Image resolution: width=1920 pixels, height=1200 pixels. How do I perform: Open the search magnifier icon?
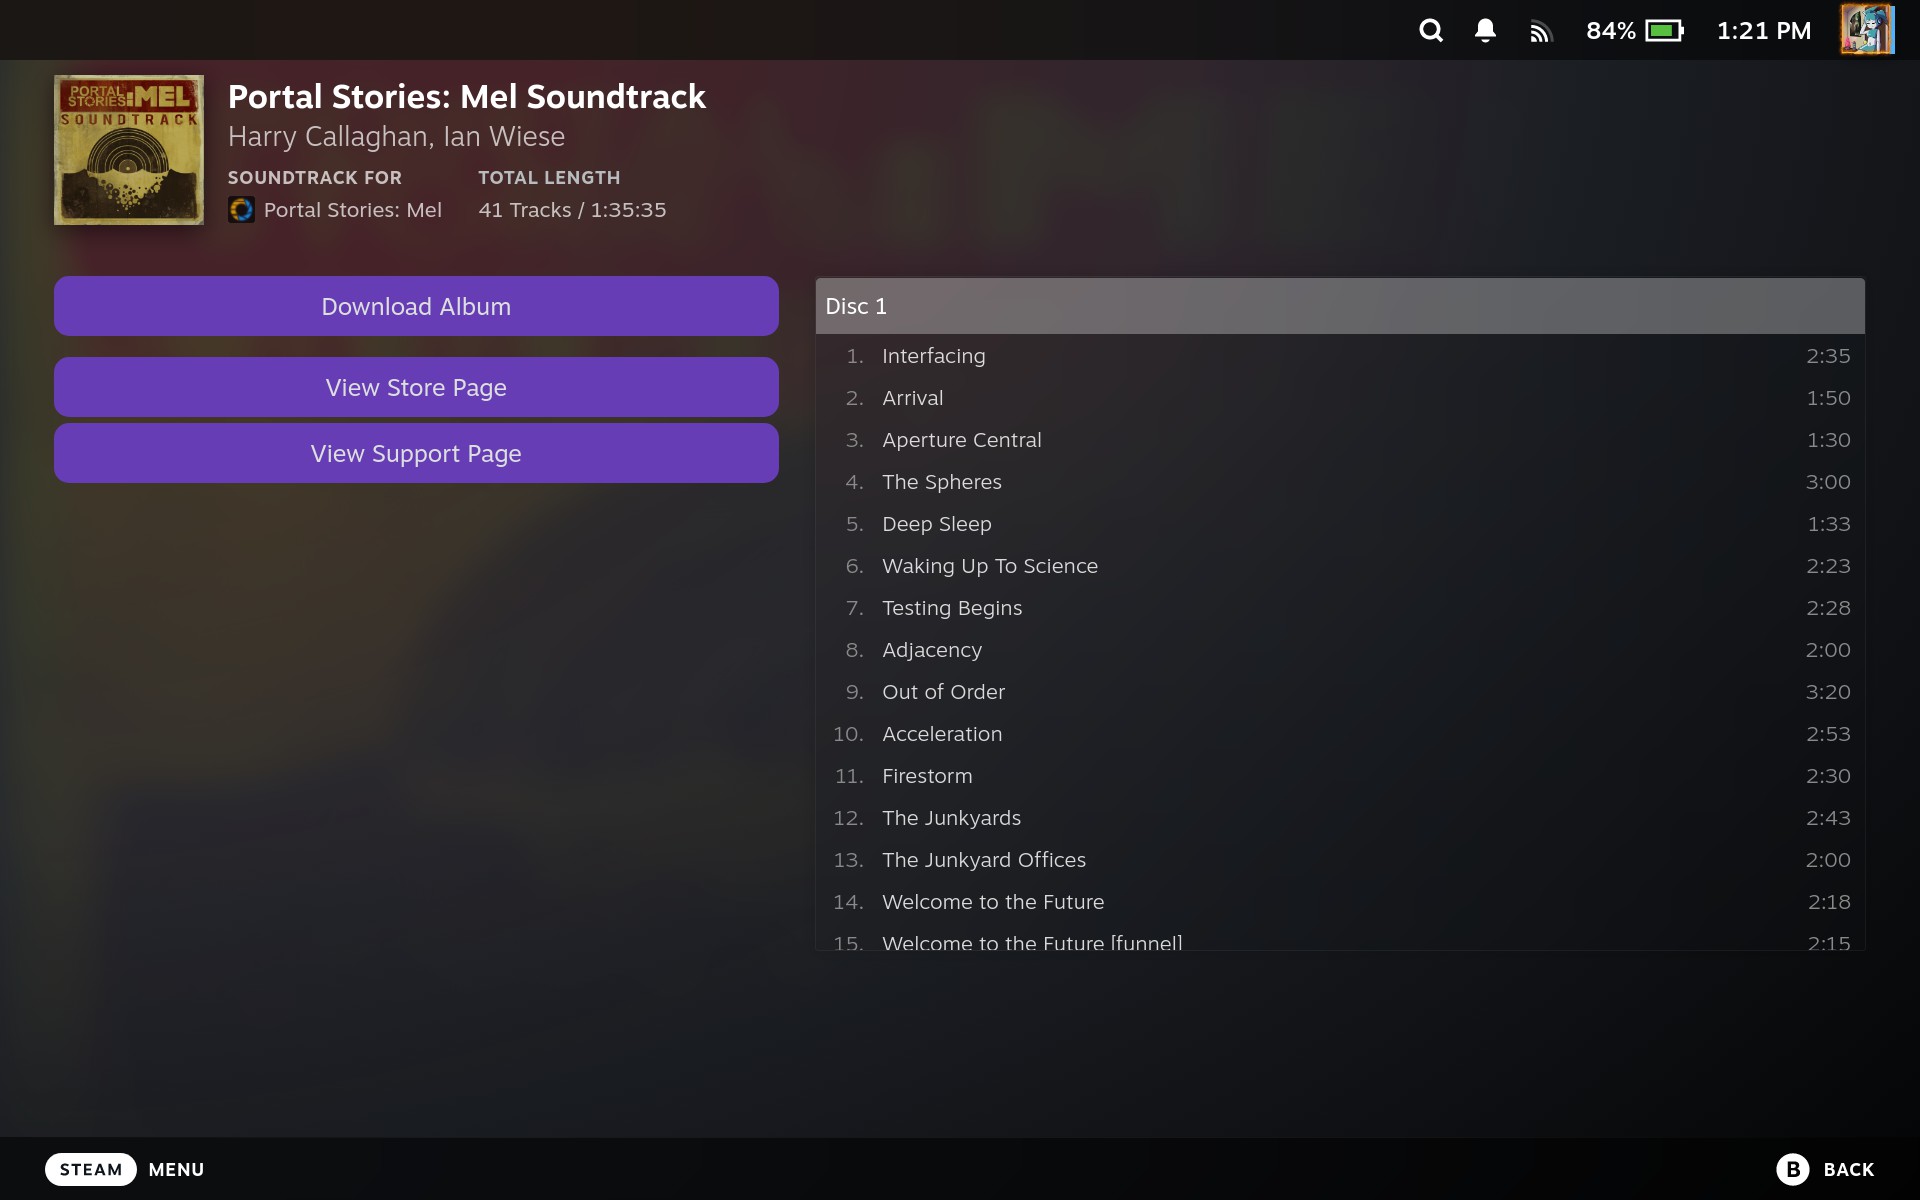1431,31
